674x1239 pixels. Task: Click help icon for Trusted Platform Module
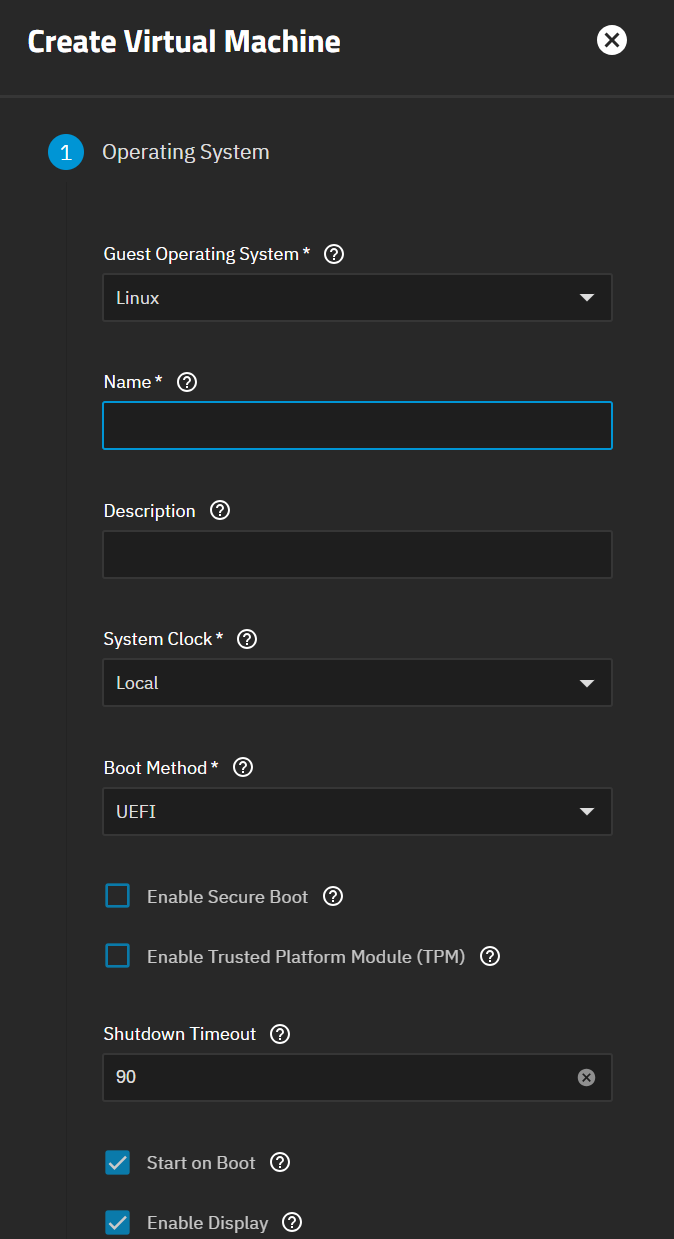tap(490, 956)
